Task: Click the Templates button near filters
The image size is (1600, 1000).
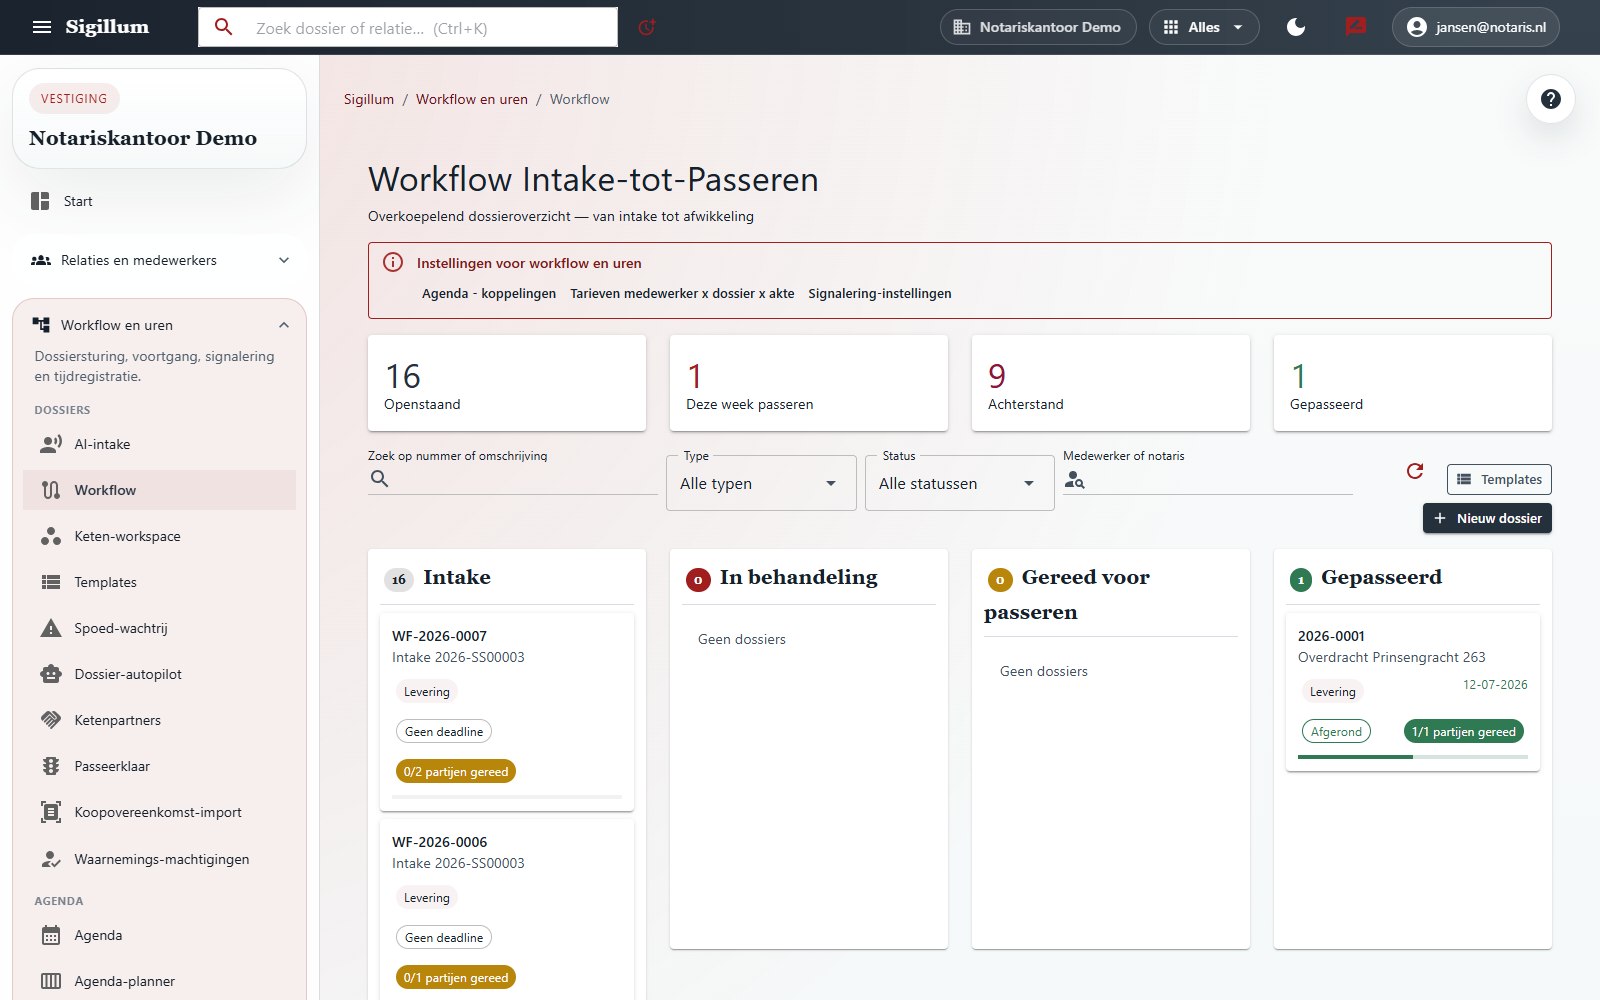Action: point(1499,479)
